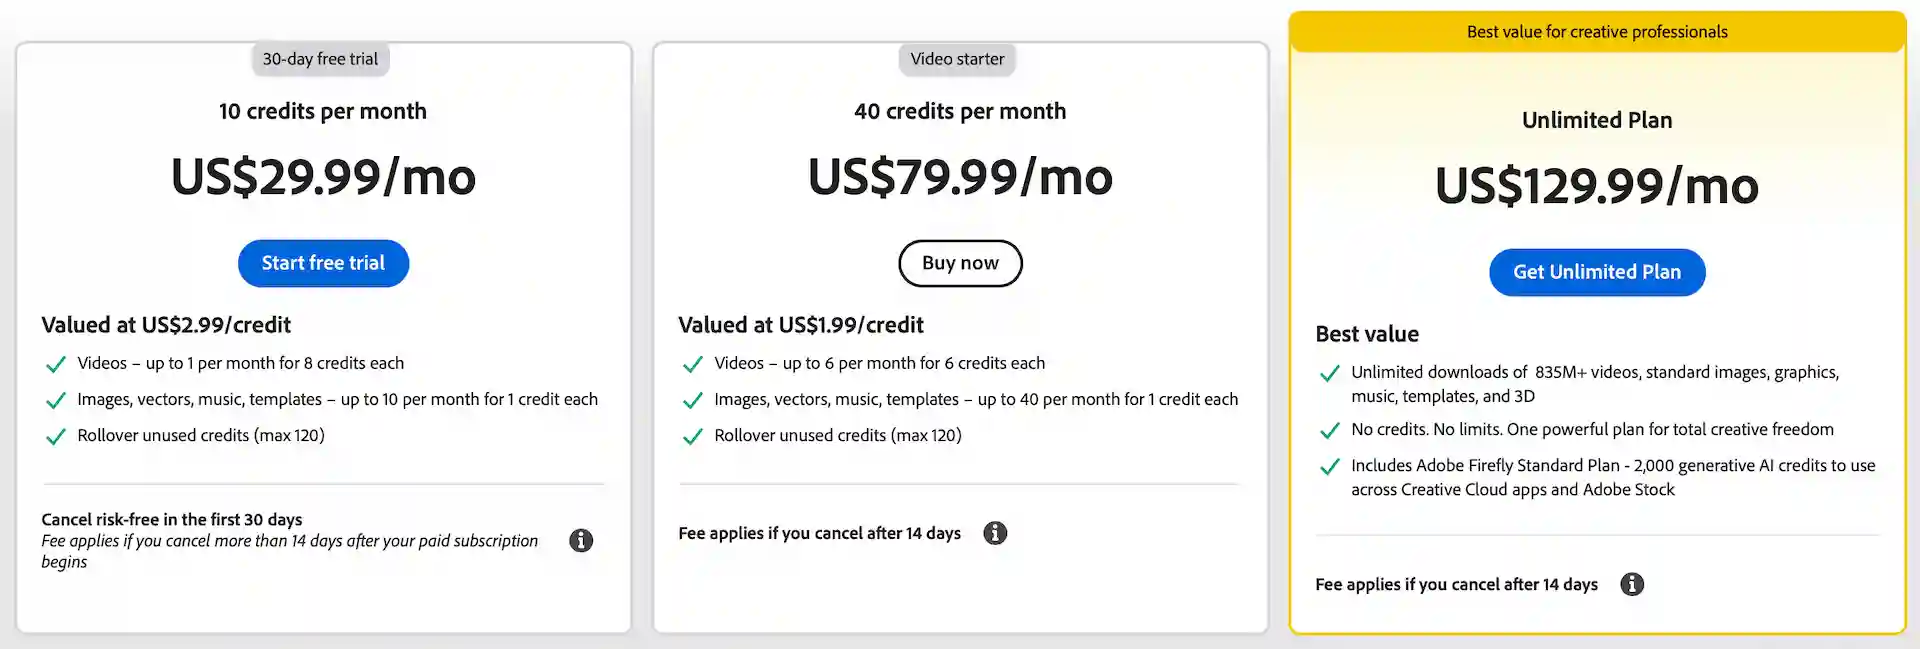The width and height of the screenshot is (1920, 649).
Task: Click info icon in 40 credits plan
Action: pyautogui.click(x=995, y=533)
